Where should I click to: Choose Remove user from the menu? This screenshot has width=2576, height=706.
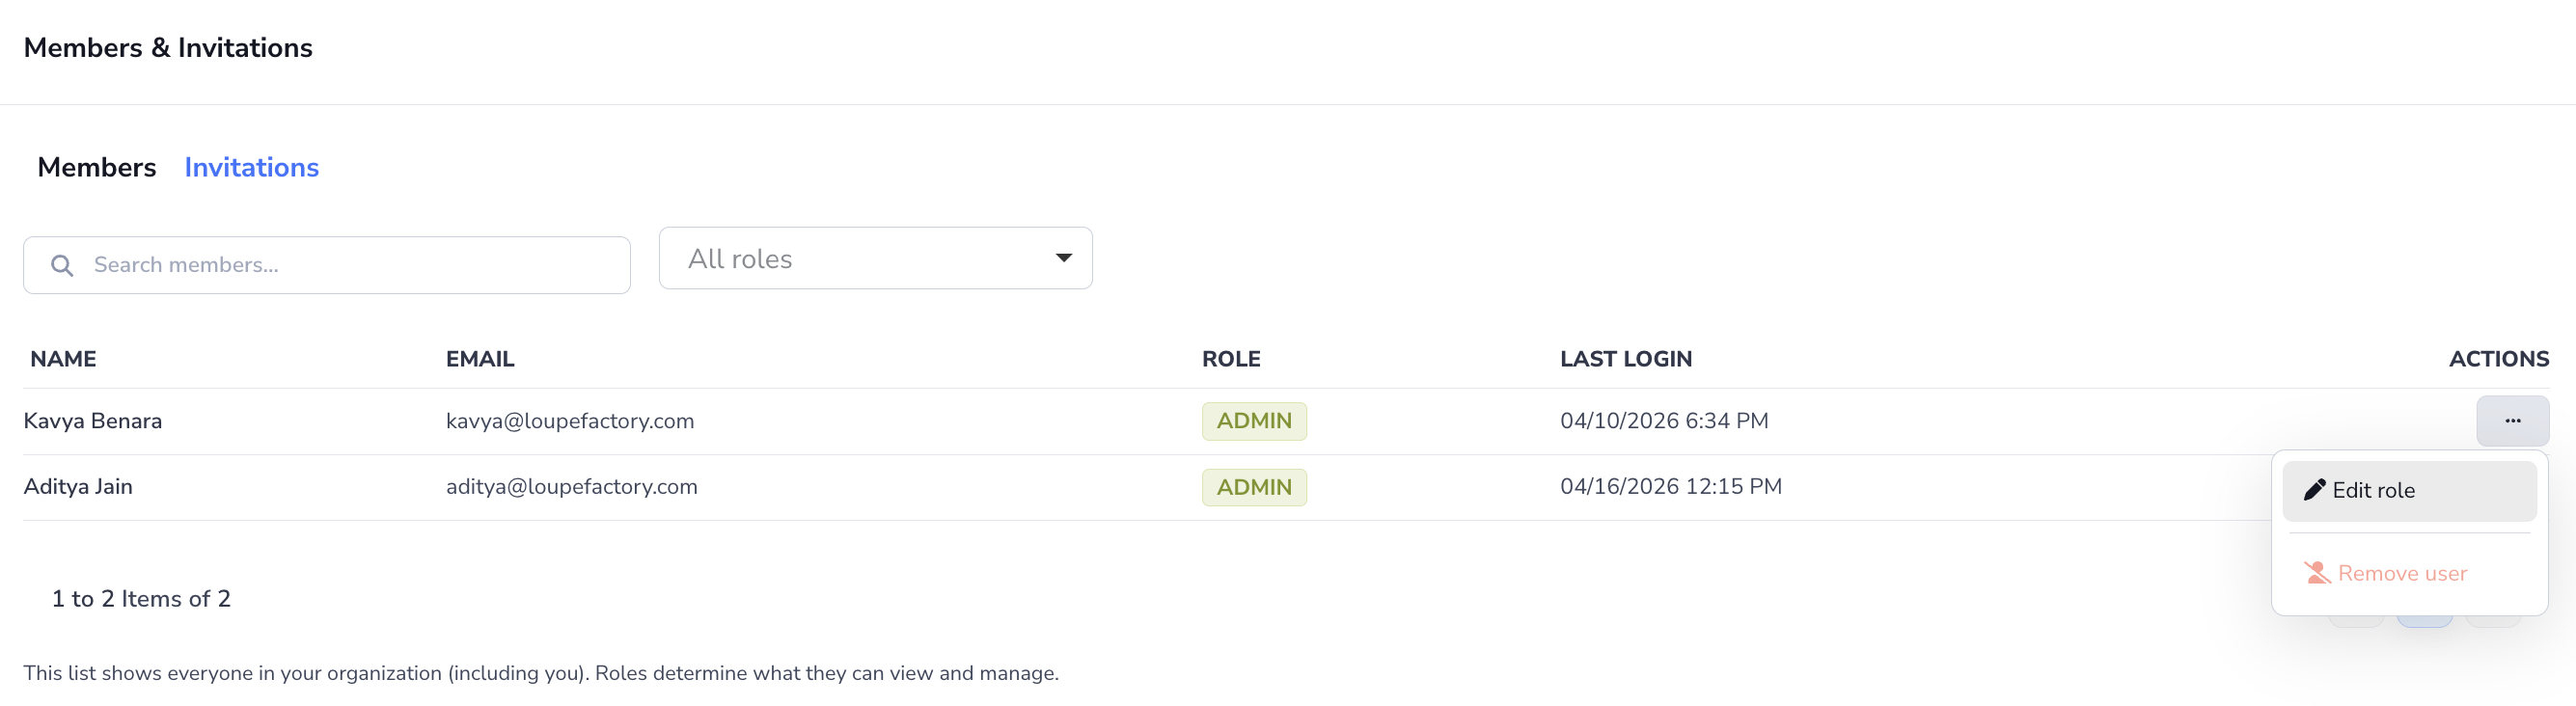(x=2409, y=573)
